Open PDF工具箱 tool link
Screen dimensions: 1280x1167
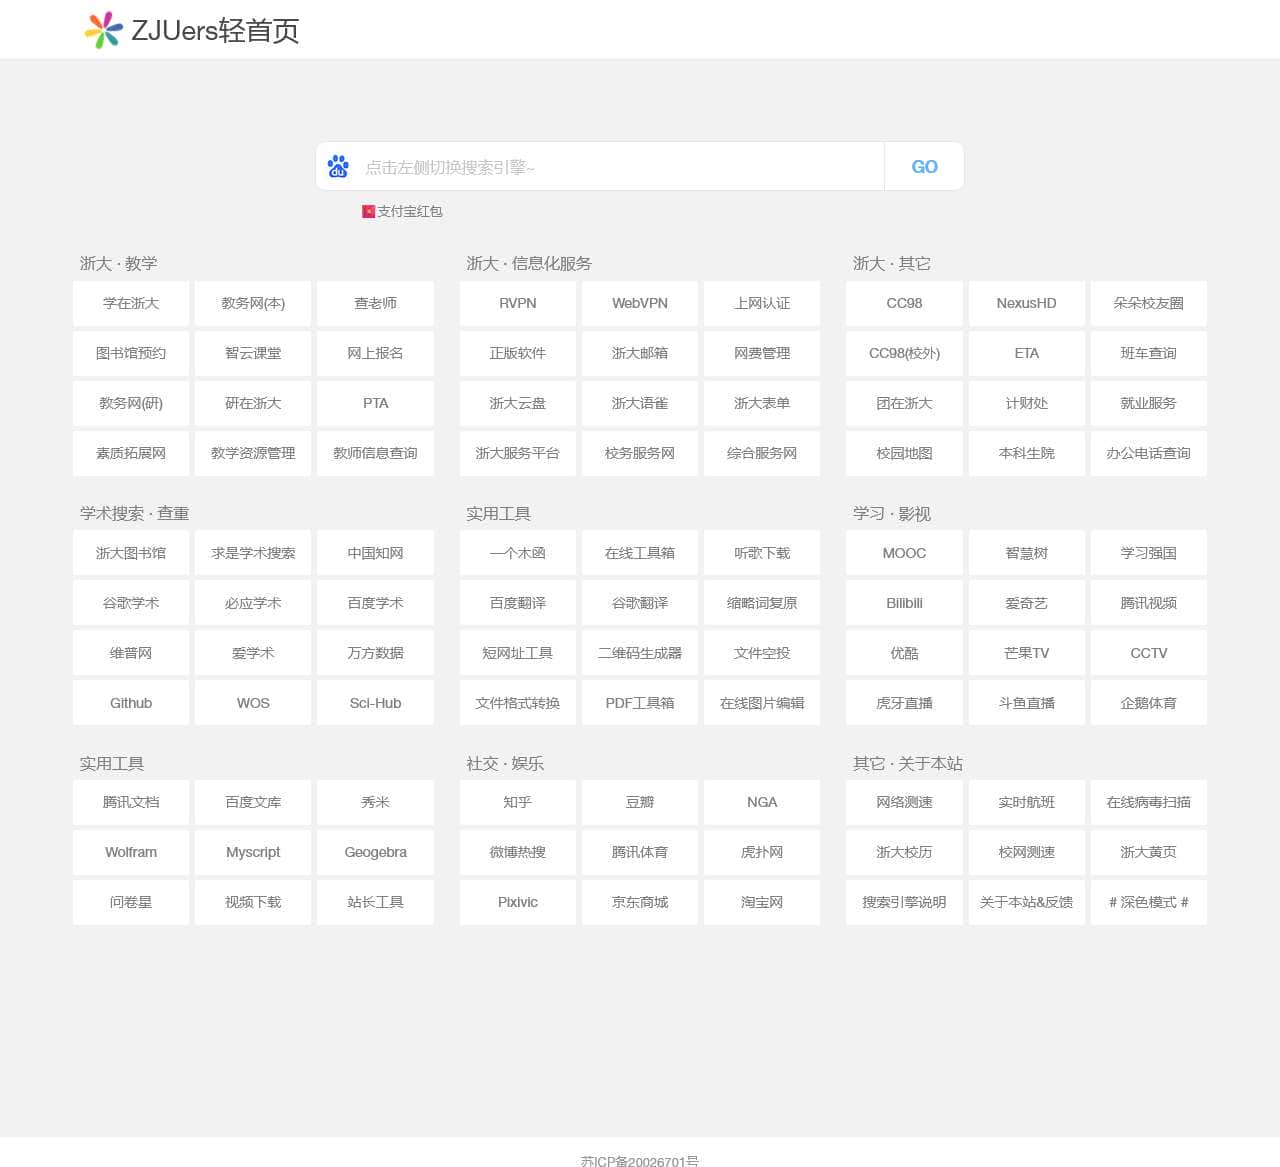[x=639, y=702]
